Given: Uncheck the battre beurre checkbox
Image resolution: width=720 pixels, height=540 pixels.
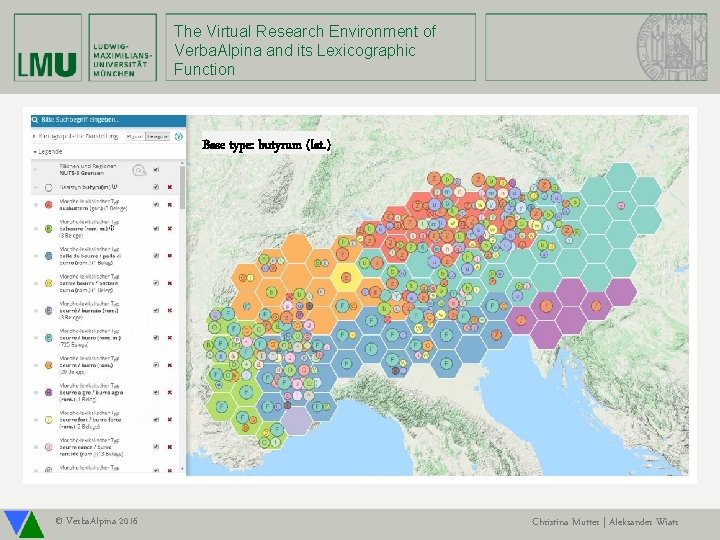Looking at the screenshot, I should click(156, 283).
